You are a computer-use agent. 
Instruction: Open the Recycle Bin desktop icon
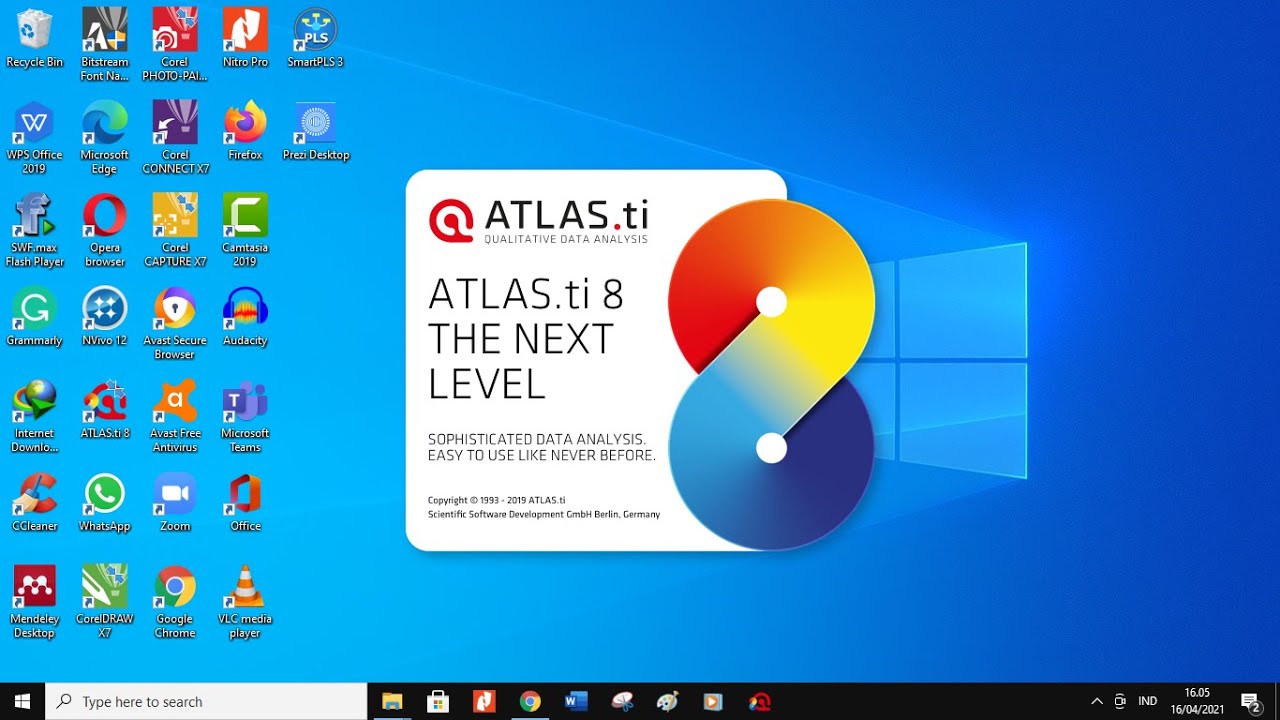[34, 38]
